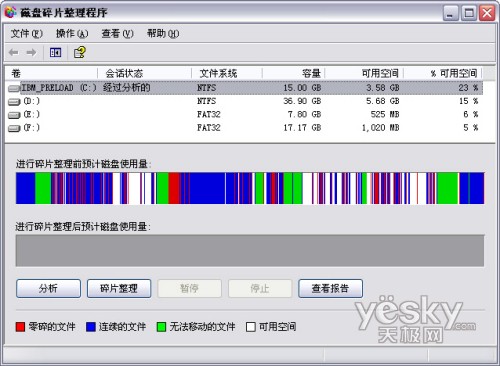
Task: Click the Back arrow toolbar icon
Action: point(14,52)
